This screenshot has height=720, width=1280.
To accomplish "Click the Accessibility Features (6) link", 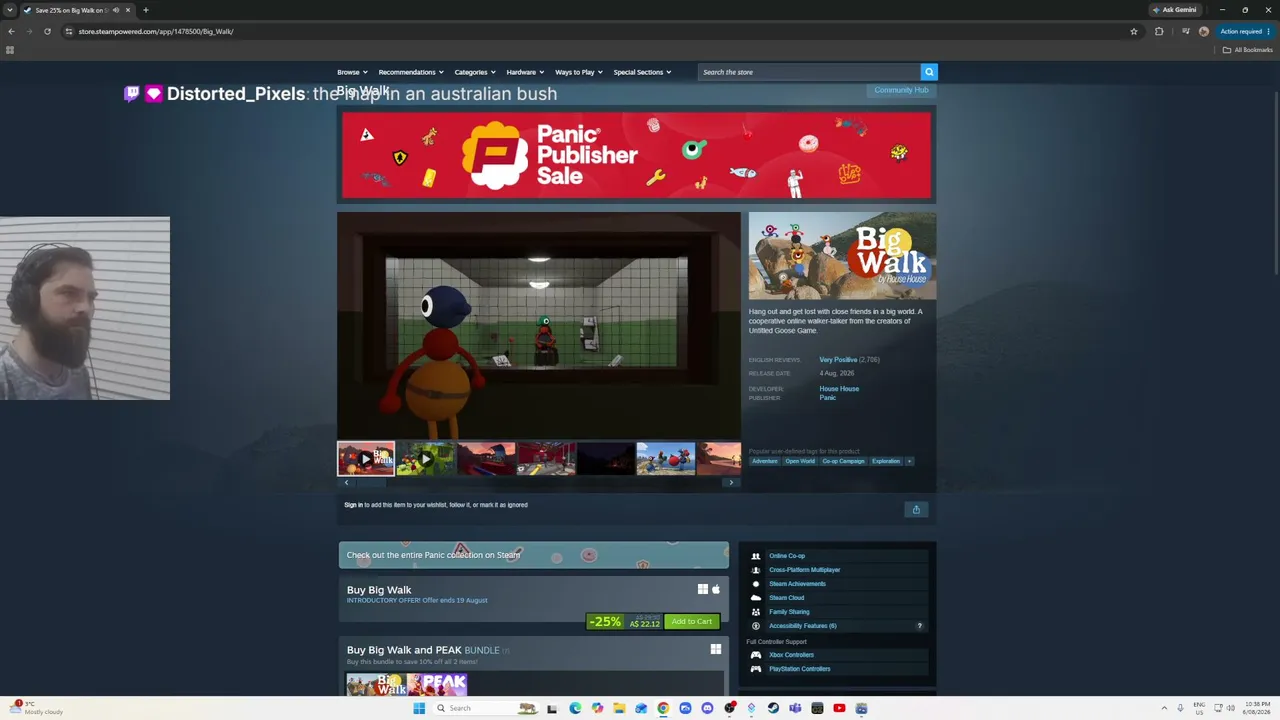I will point(803,626).
